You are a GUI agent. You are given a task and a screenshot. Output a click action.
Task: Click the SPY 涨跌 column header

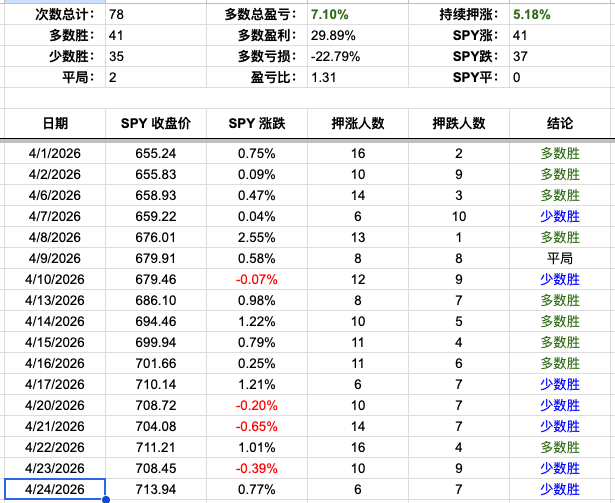pos(257,123)
